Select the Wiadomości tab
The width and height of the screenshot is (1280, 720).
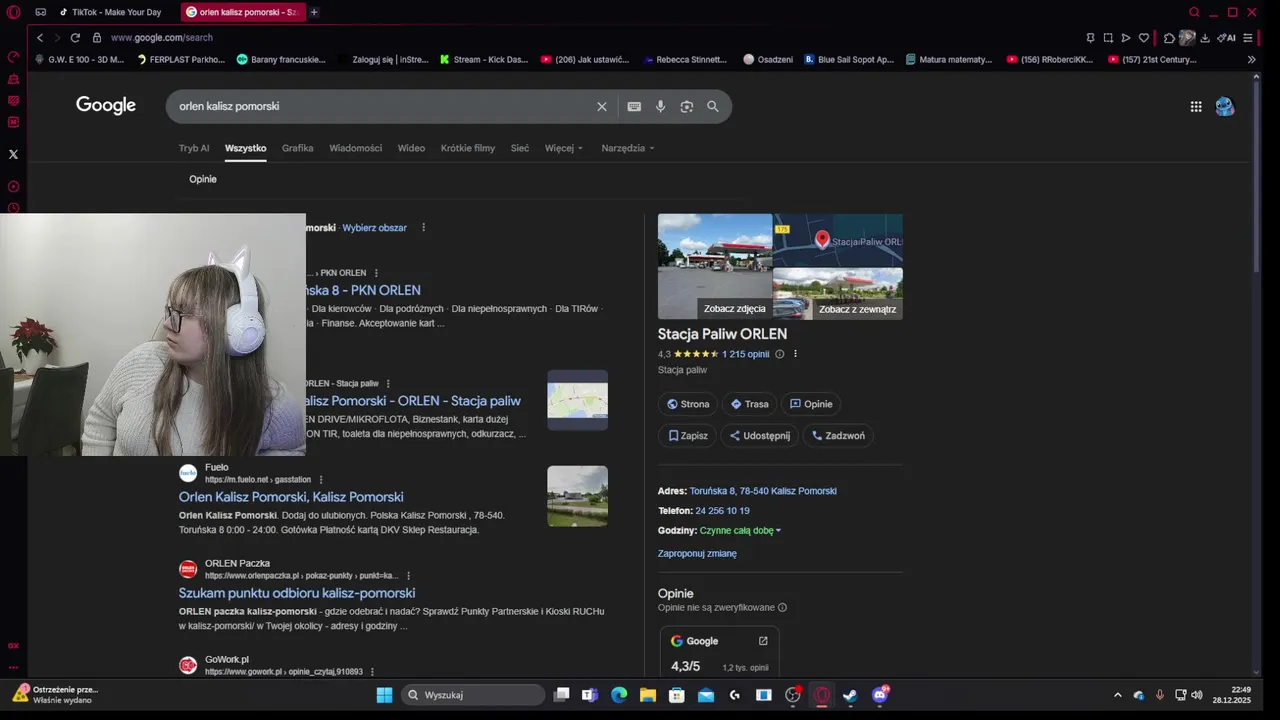(x=355, y=148)
